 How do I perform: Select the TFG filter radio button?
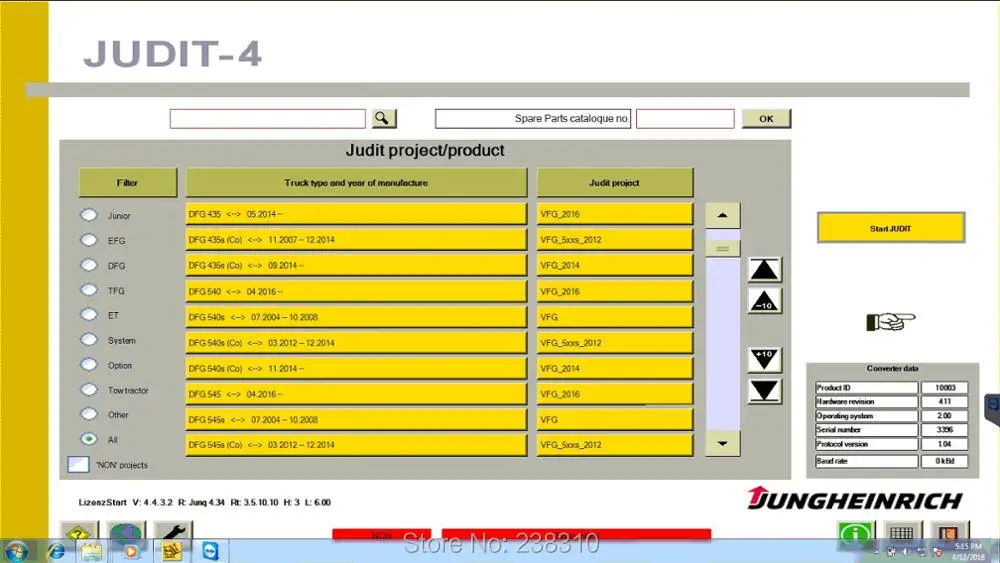pyautogui.click(x=89, y=289)
